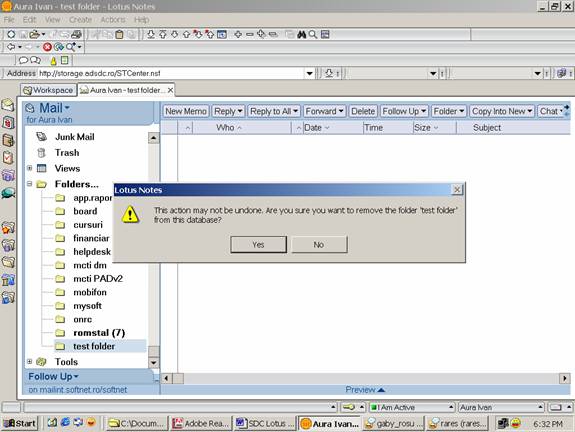Click the Next Unread red-star down arrow

pos(198,34)
